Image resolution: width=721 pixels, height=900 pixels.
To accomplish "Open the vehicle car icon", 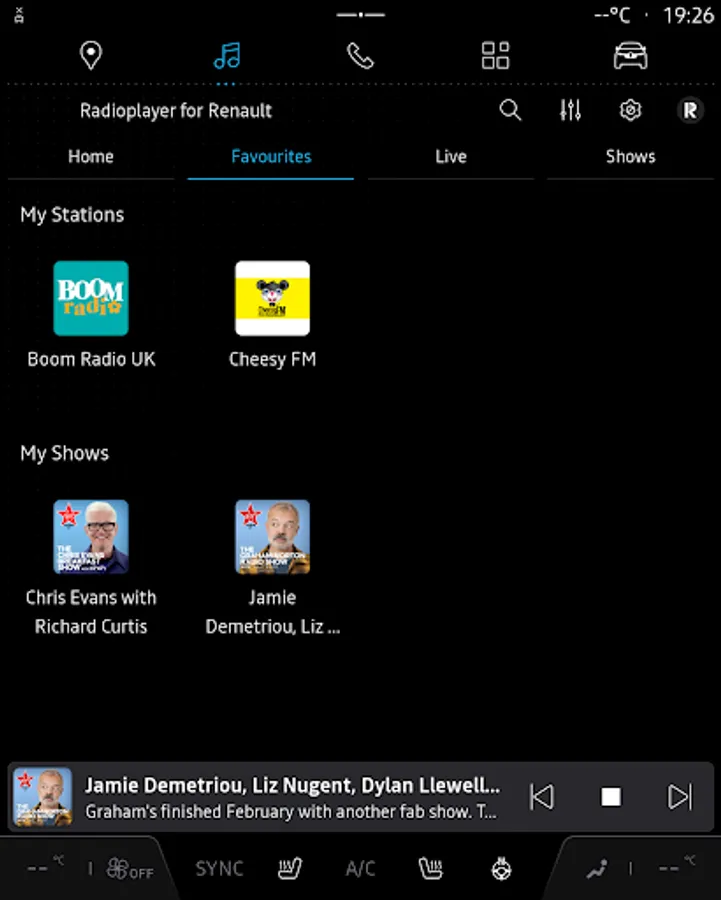I will [x=630, y=56].
